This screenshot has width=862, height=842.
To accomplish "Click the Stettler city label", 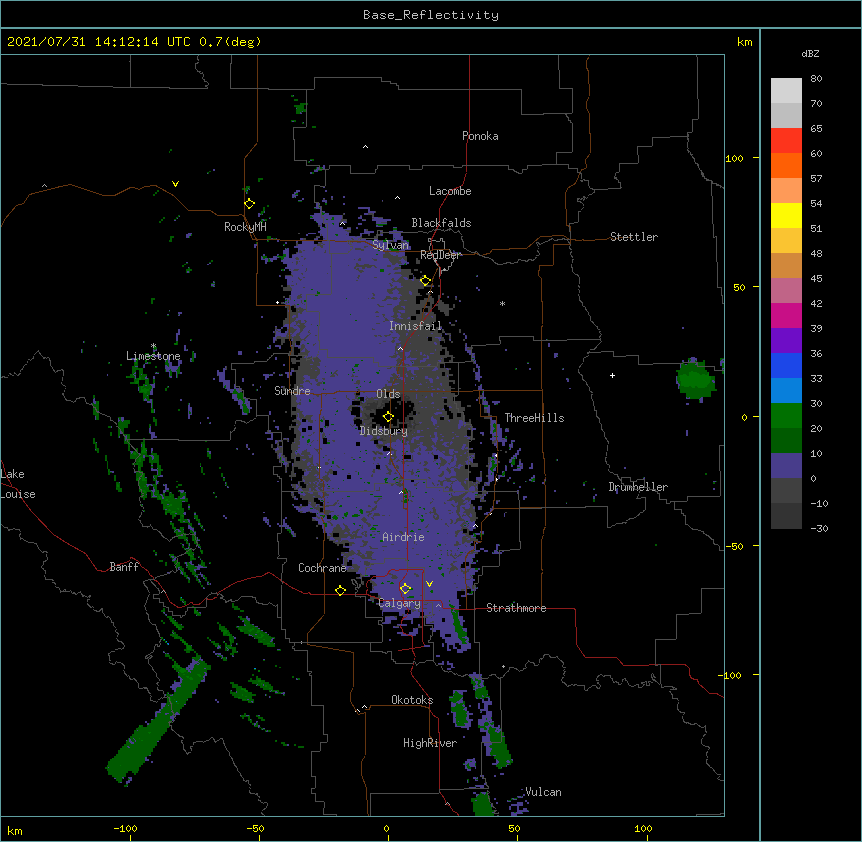I will click(634, 237).
